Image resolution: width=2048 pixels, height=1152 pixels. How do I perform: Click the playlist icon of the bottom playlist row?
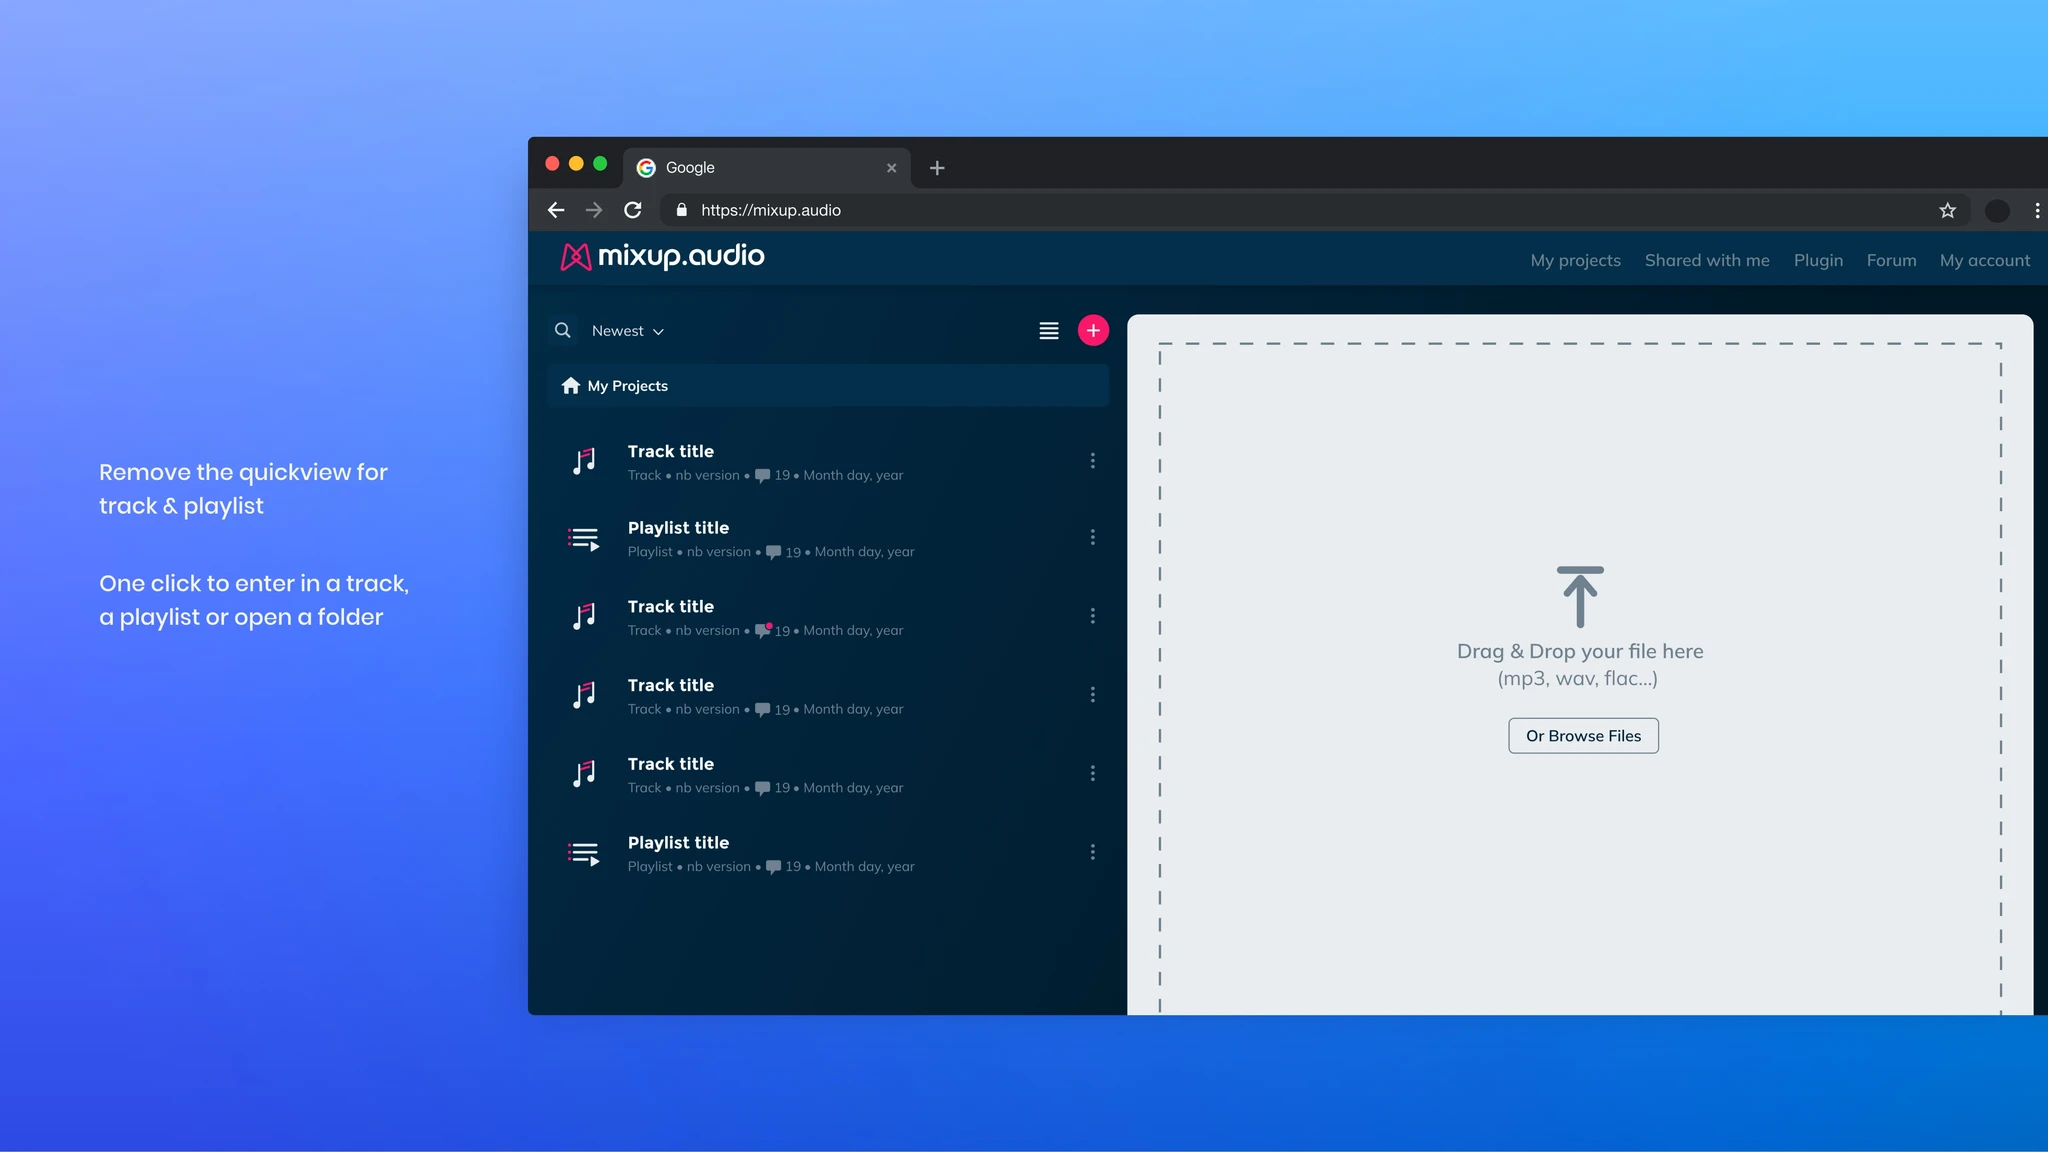pyautogui.click(x=584, y=854)
